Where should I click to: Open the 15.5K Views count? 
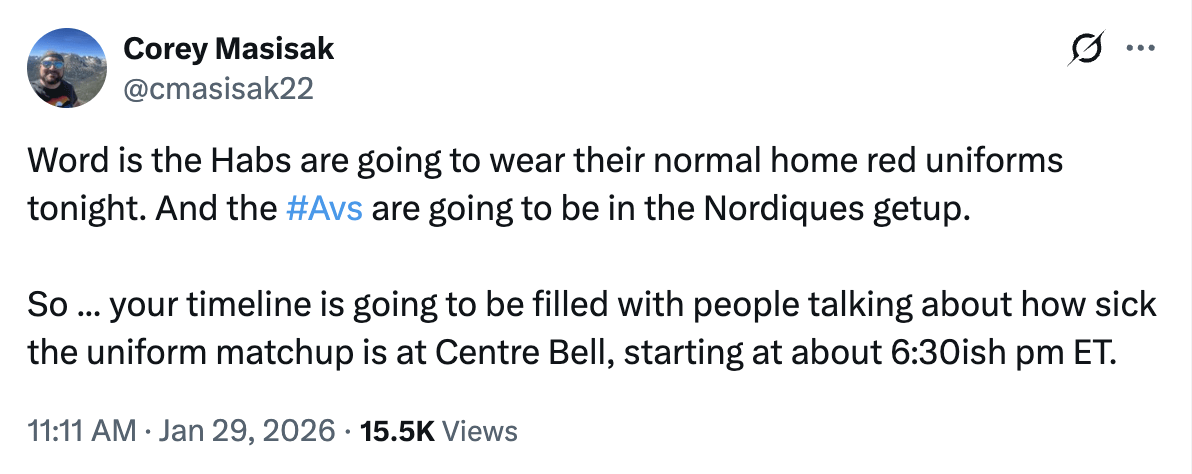click(395, 431)
